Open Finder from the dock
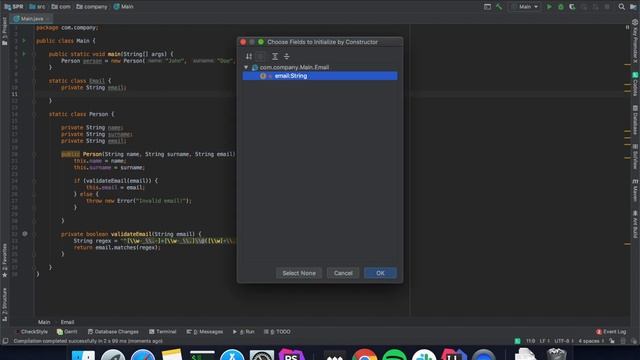Viewport: 640px width, 360px height. click(83, 355)
